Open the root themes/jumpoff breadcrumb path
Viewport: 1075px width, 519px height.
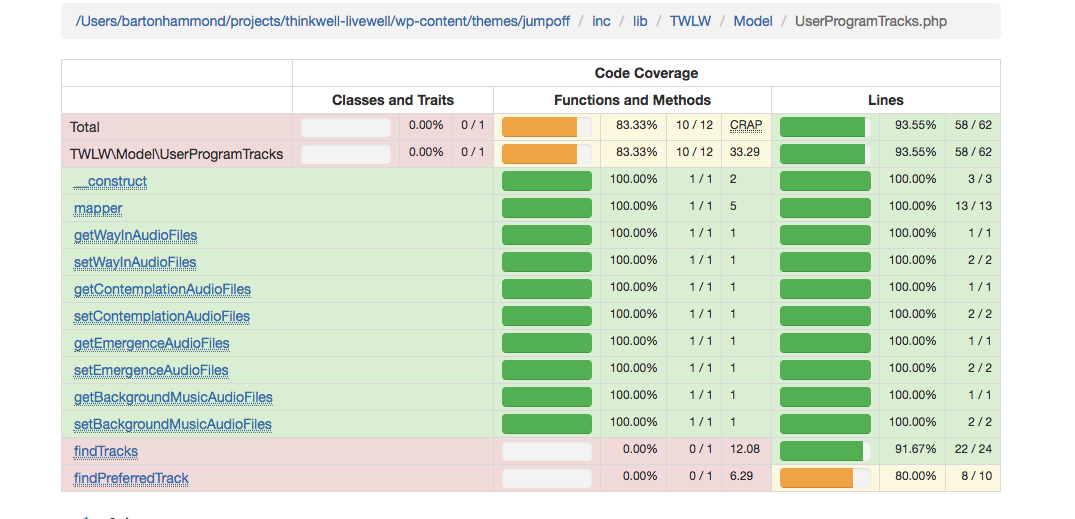(x=322, y=21)
